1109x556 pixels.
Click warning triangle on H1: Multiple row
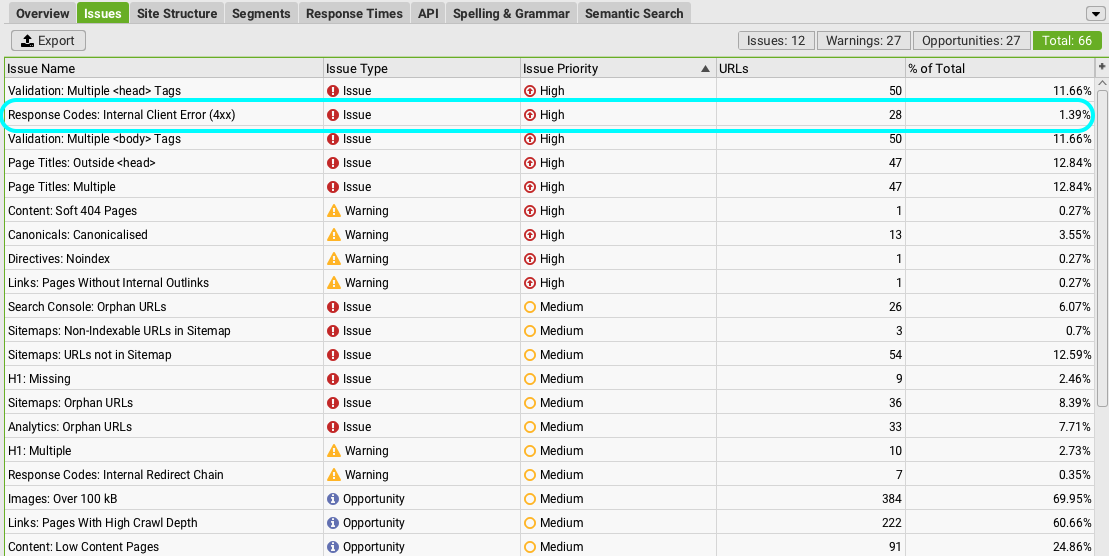tap(334, 451)
